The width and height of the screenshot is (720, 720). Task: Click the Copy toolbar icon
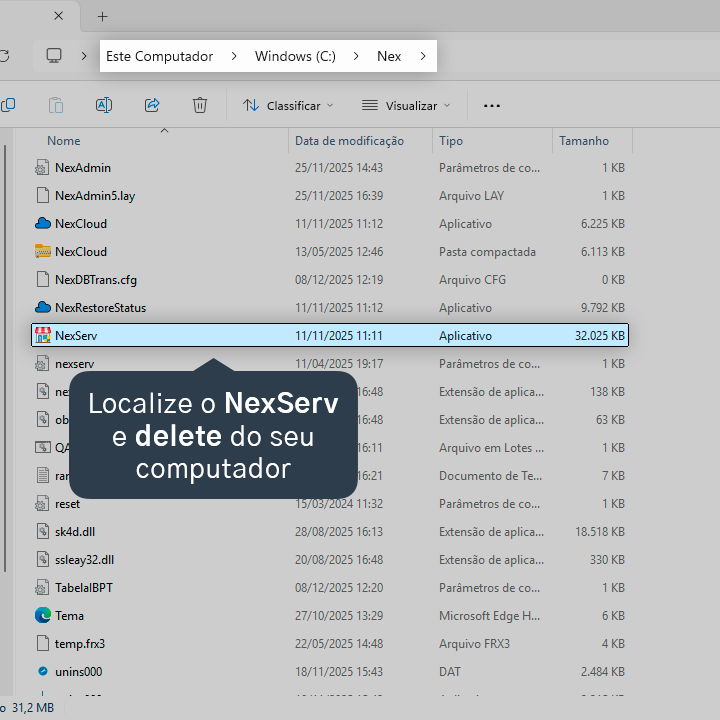(x=8, y=105)
